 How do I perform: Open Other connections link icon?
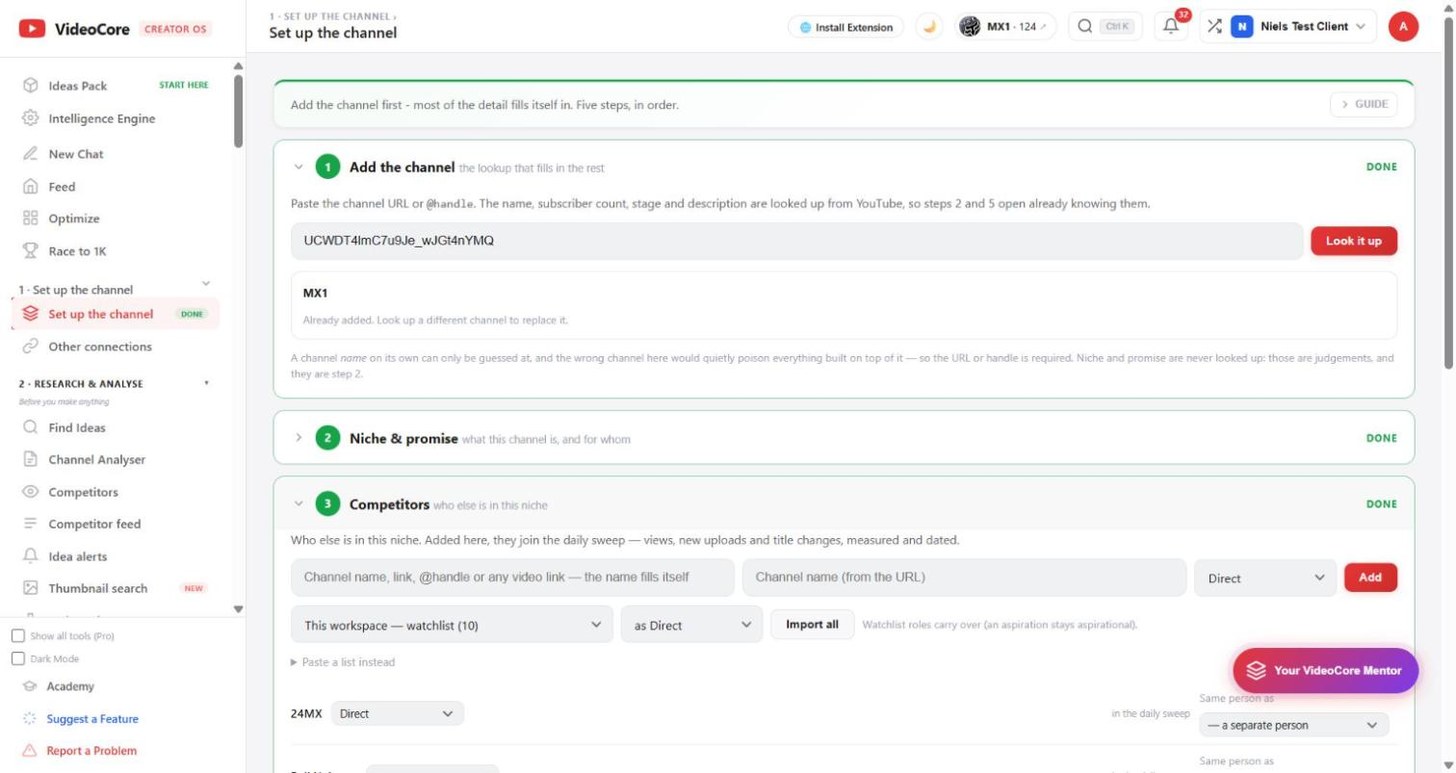30,347
